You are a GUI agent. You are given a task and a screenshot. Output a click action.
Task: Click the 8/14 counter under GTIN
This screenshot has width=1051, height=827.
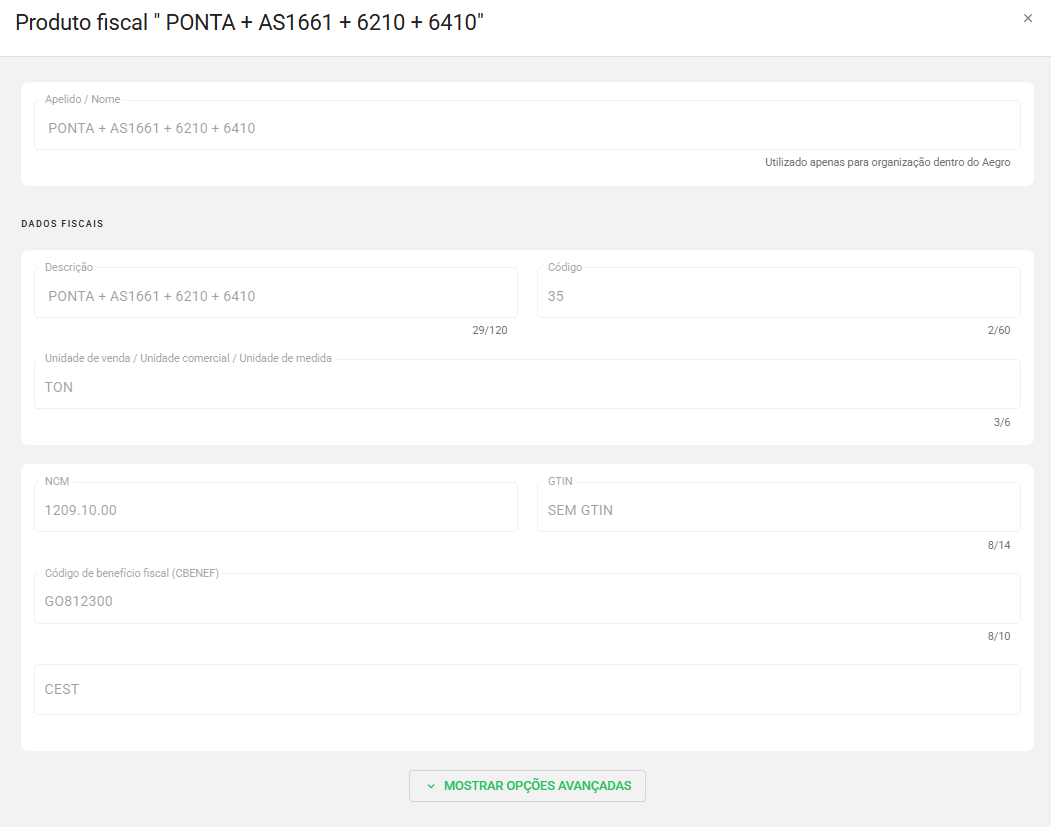coord(999,545)
